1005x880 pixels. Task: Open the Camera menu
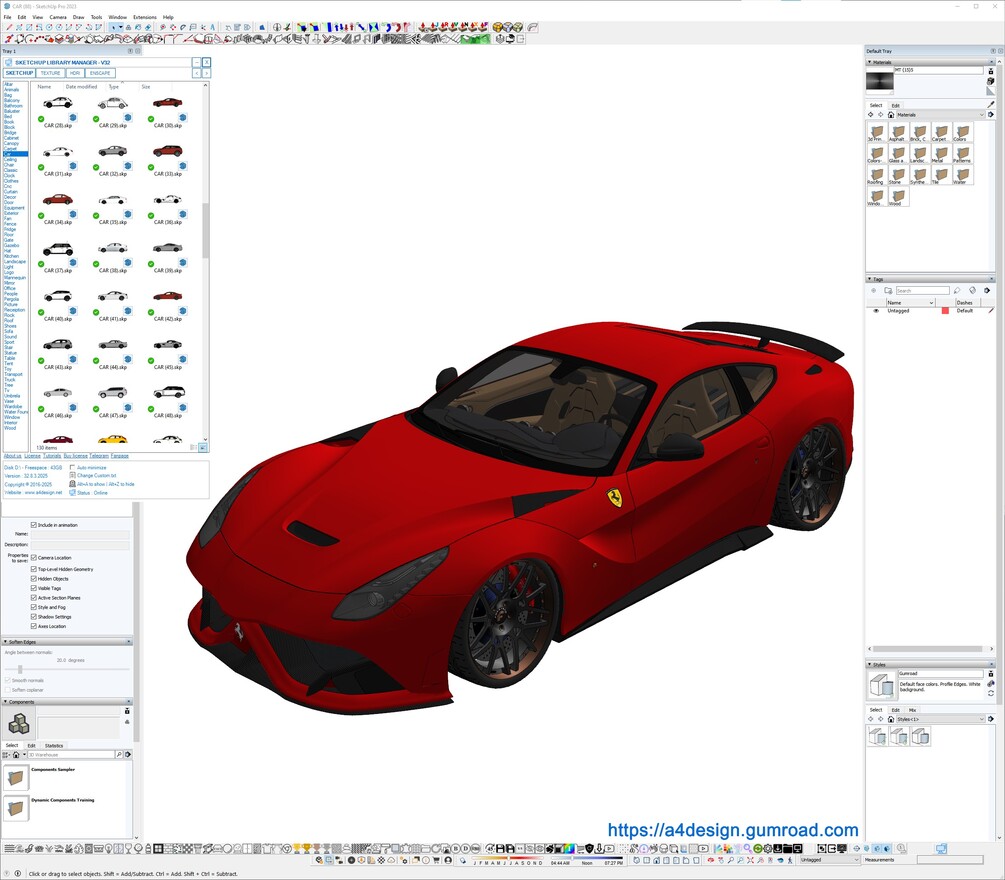tap(58, 17)
